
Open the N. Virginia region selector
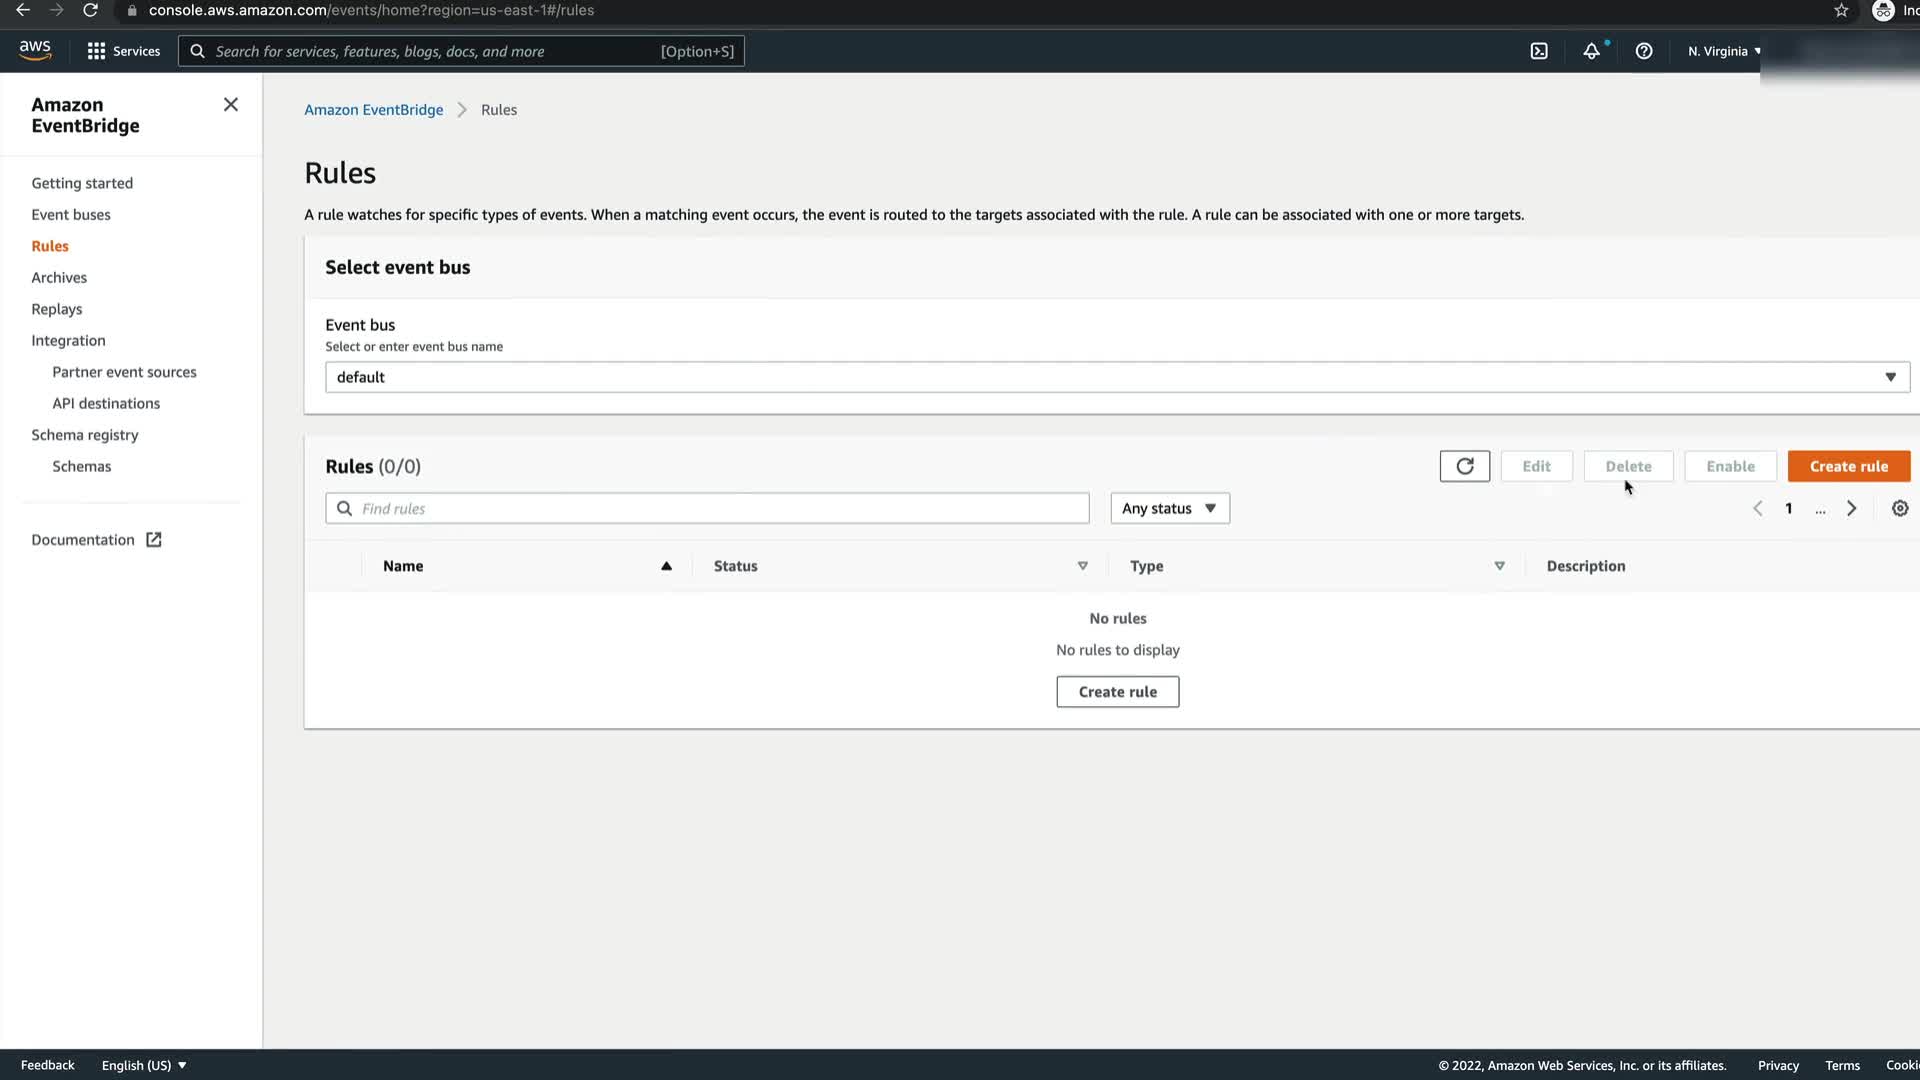point(1724,51)
